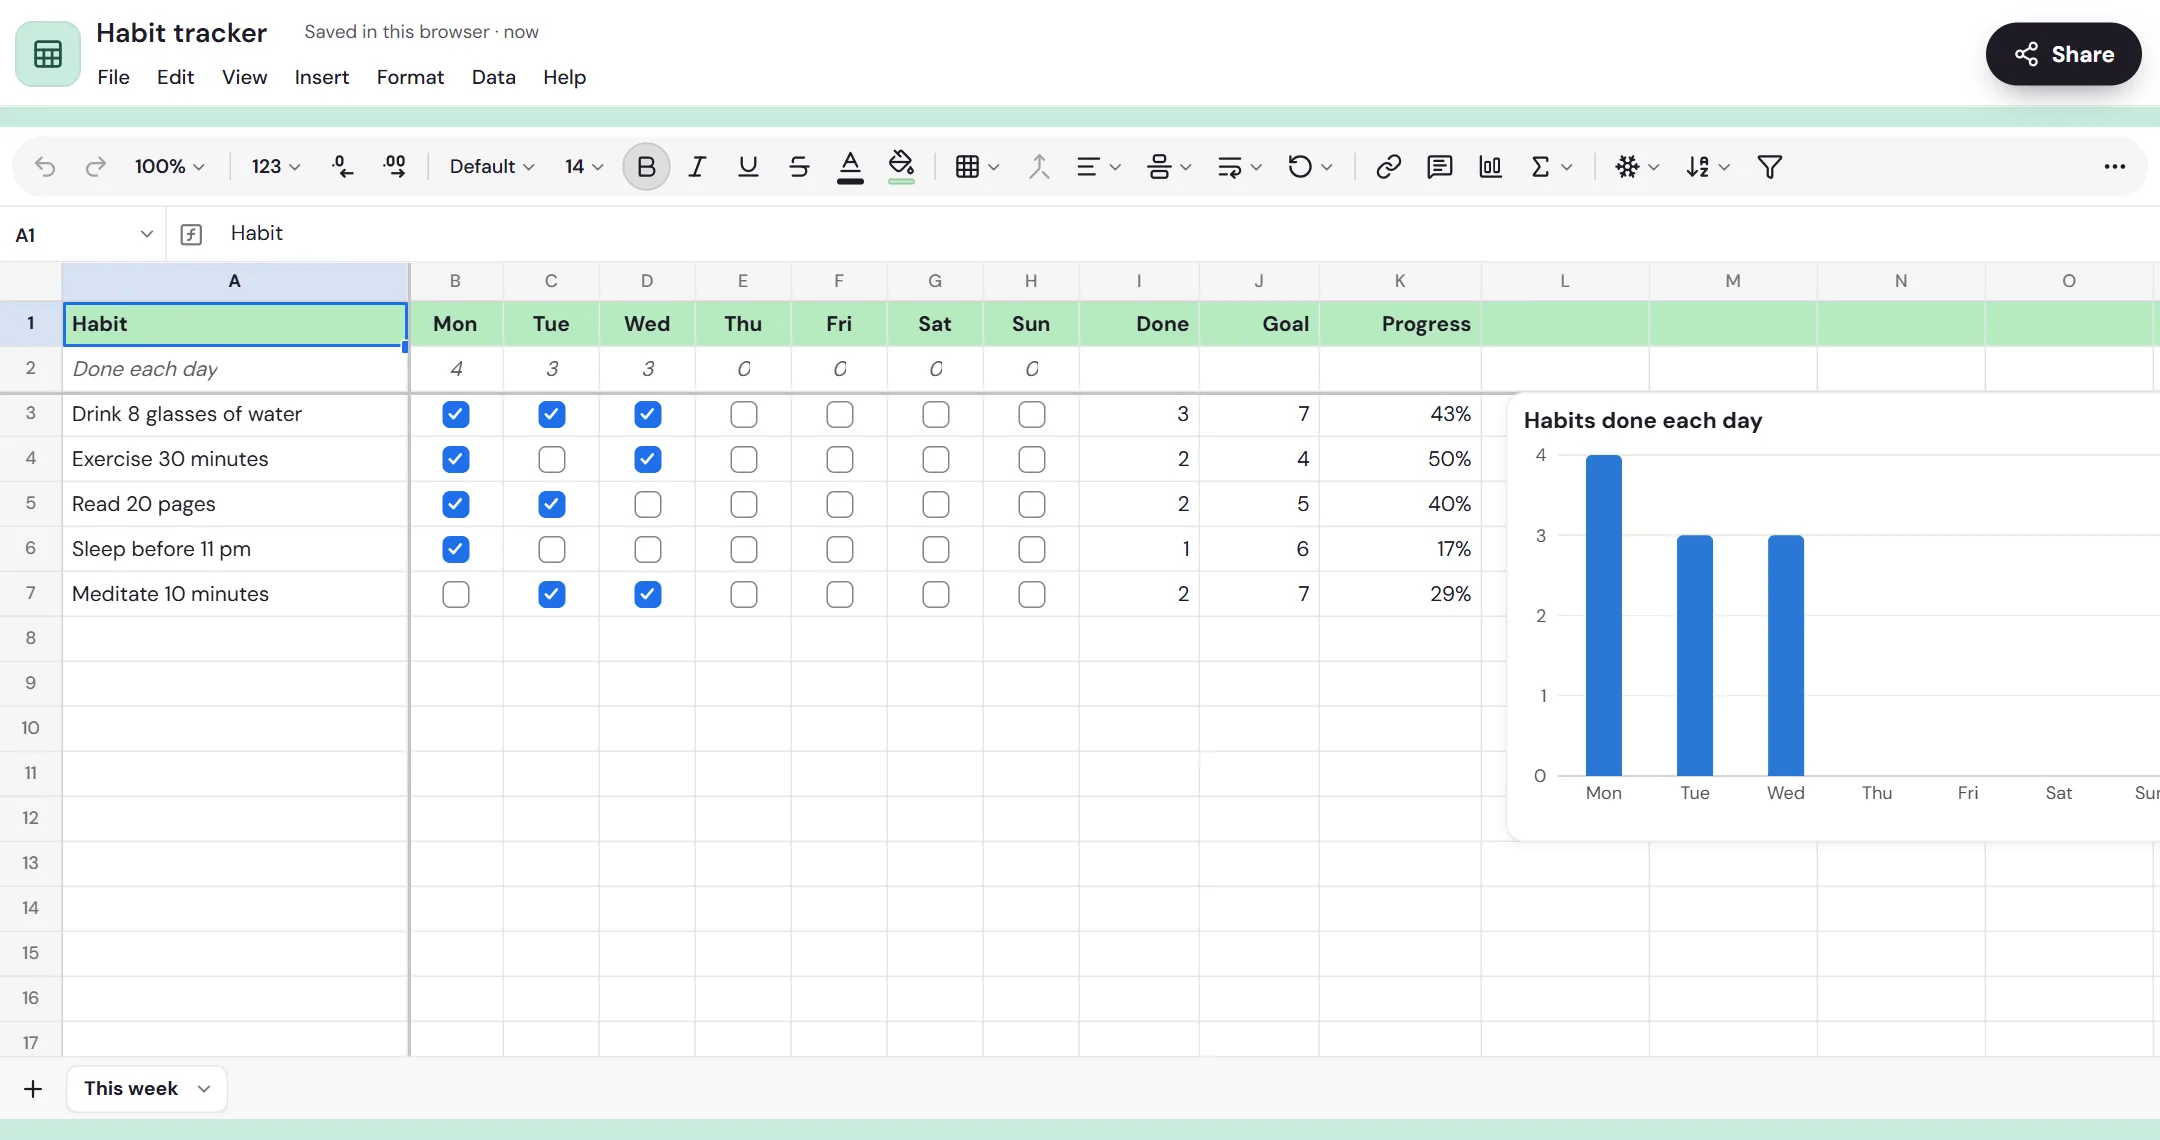Open the Help menu
The width and height of the screenshot is (2160, 1140).
[564, 77]
